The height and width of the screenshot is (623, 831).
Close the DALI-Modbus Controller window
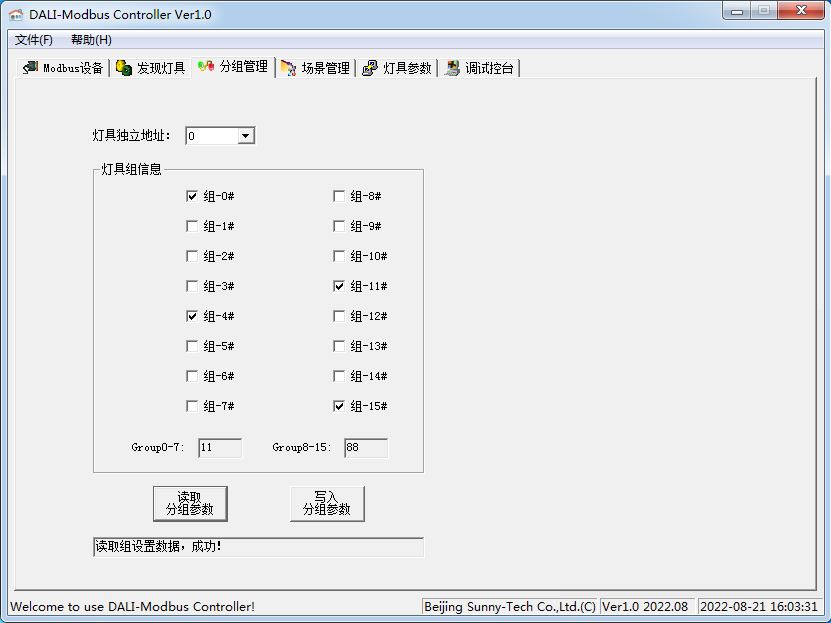coord(801,11)
